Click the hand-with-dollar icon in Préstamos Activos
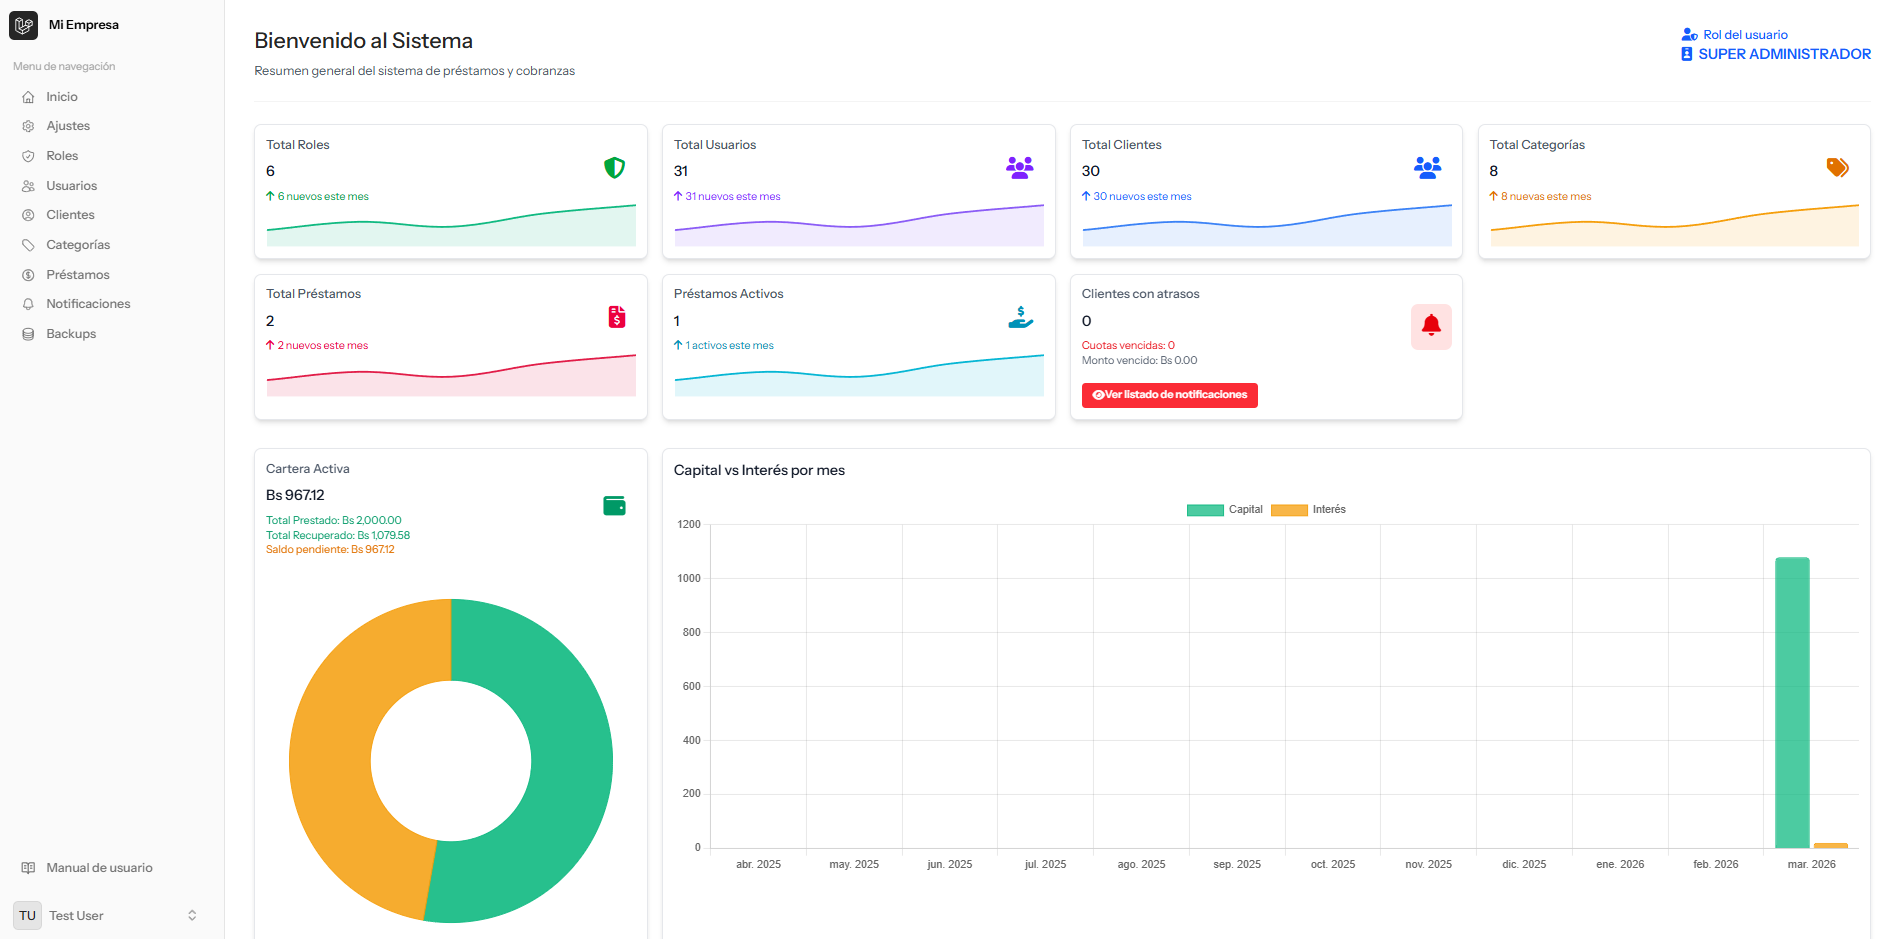The width and height of the screenshot is (1893, 939). point(1020,317)
